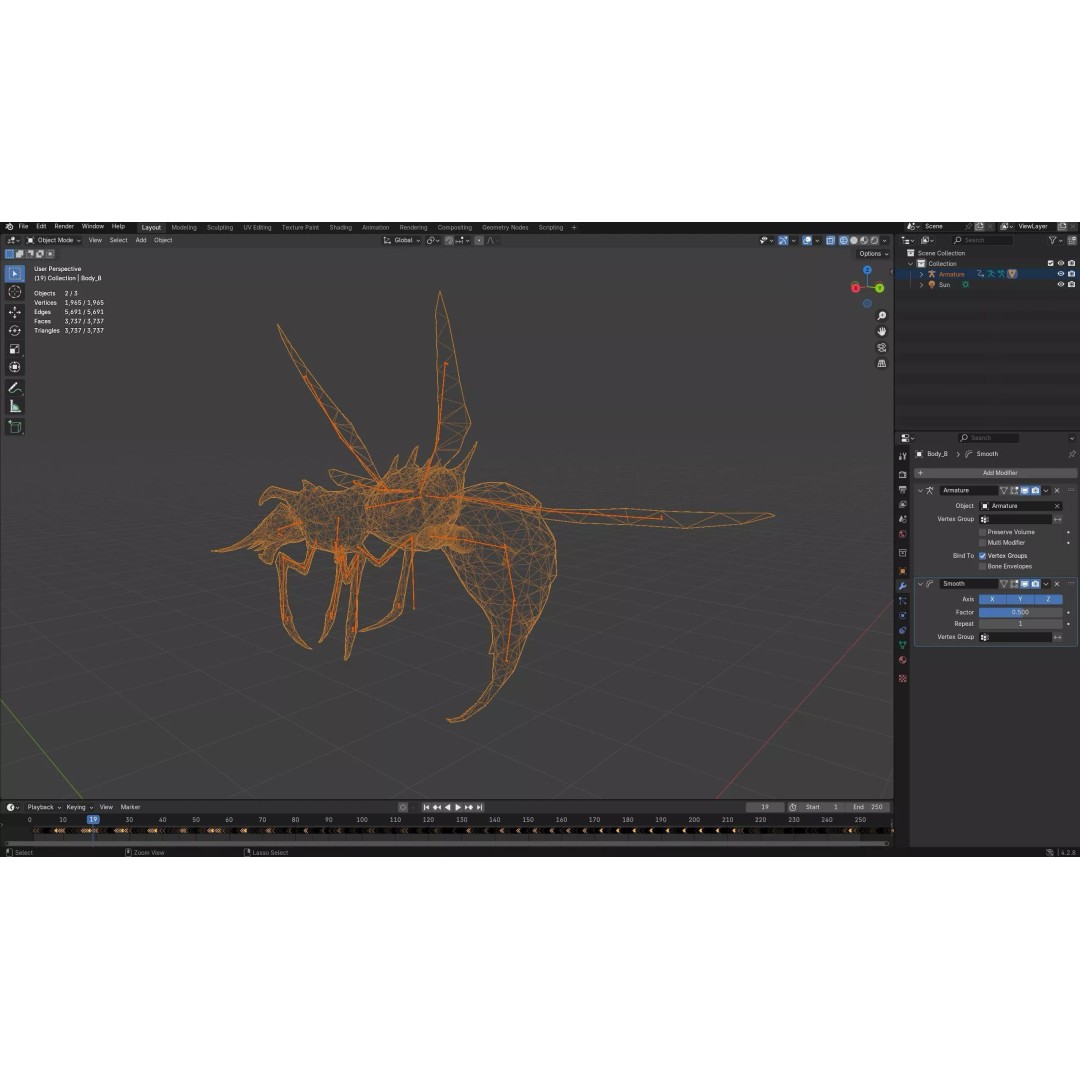The width and height of the screenshot is (1080, 1080).
Task: Click the pan hand viewport icon
Action: pos(881,331)
